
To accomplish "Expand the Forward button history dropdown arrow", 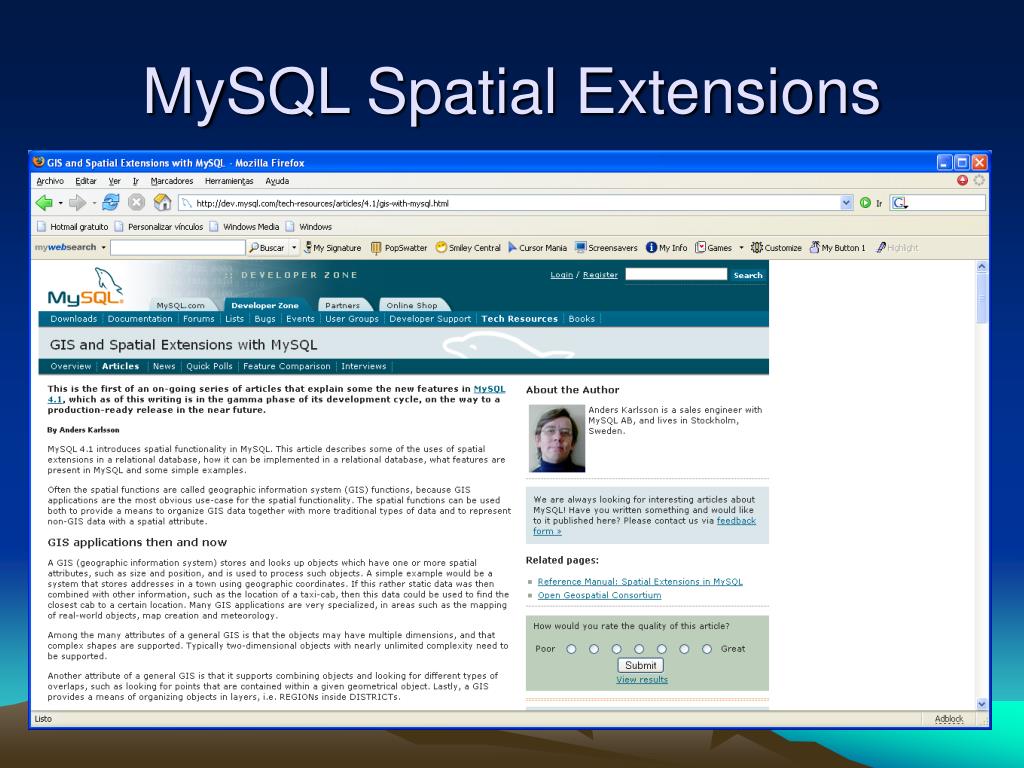I will (94, 203).
